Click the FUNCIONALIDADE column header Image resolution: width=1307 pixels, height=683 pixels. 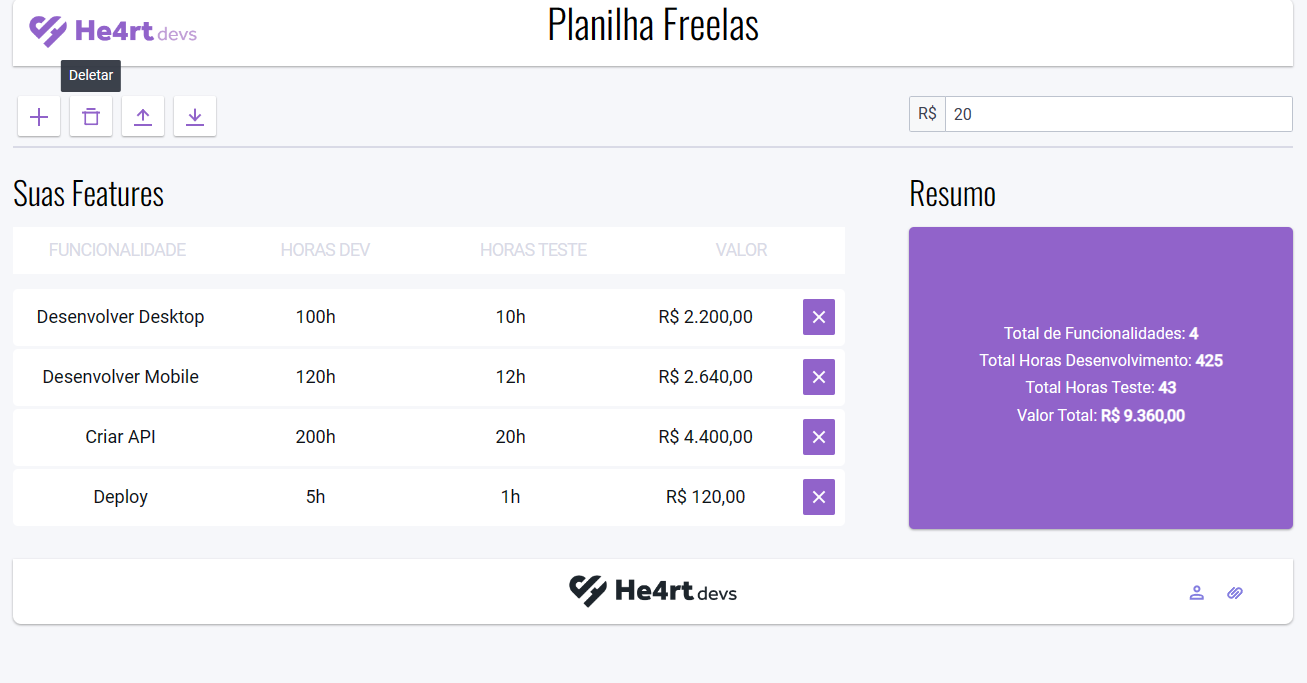coord(117,250)
